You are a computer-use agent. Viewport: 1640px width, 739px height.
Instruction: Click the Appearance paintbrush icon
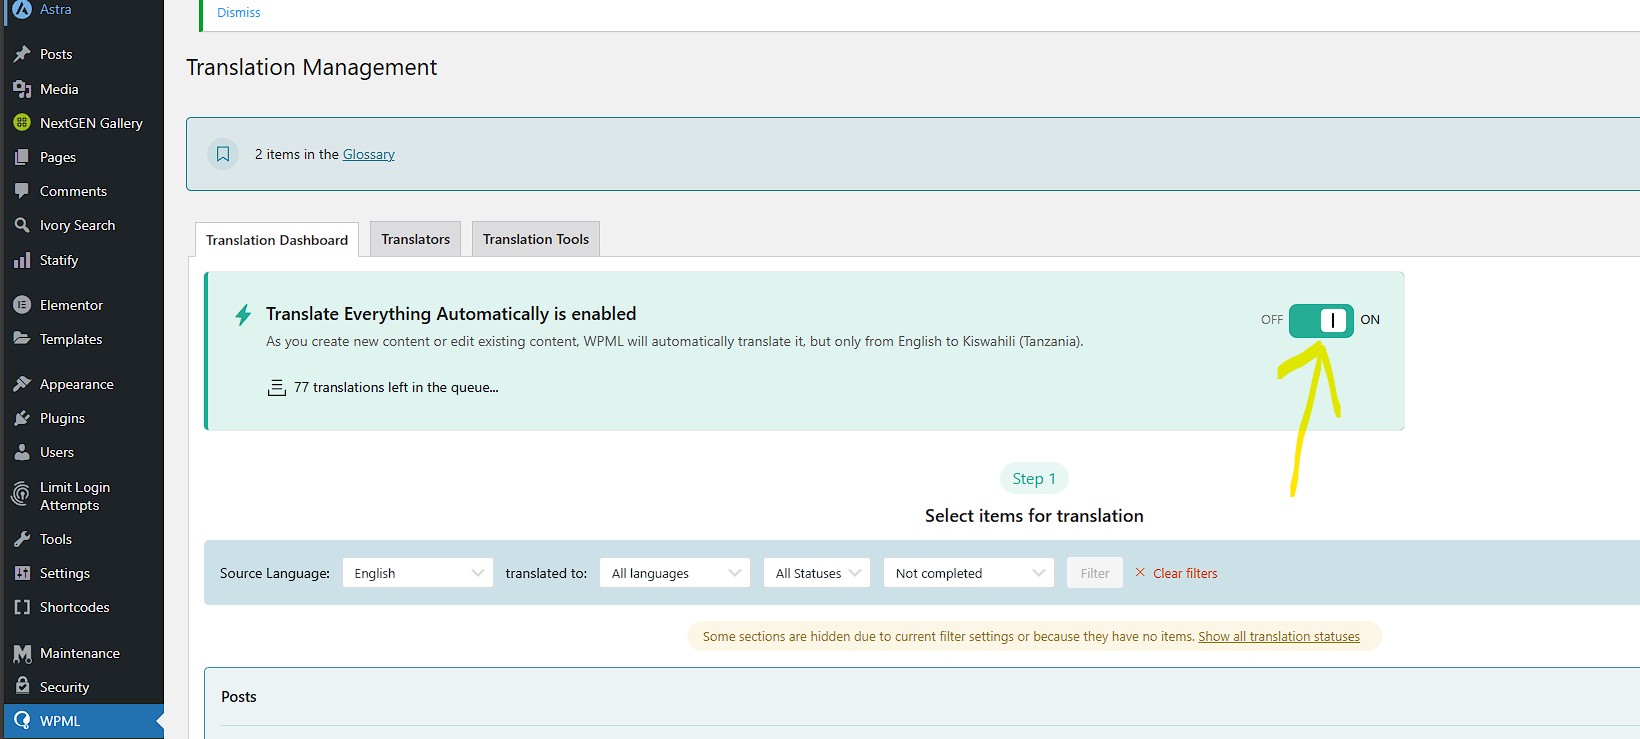22,384
